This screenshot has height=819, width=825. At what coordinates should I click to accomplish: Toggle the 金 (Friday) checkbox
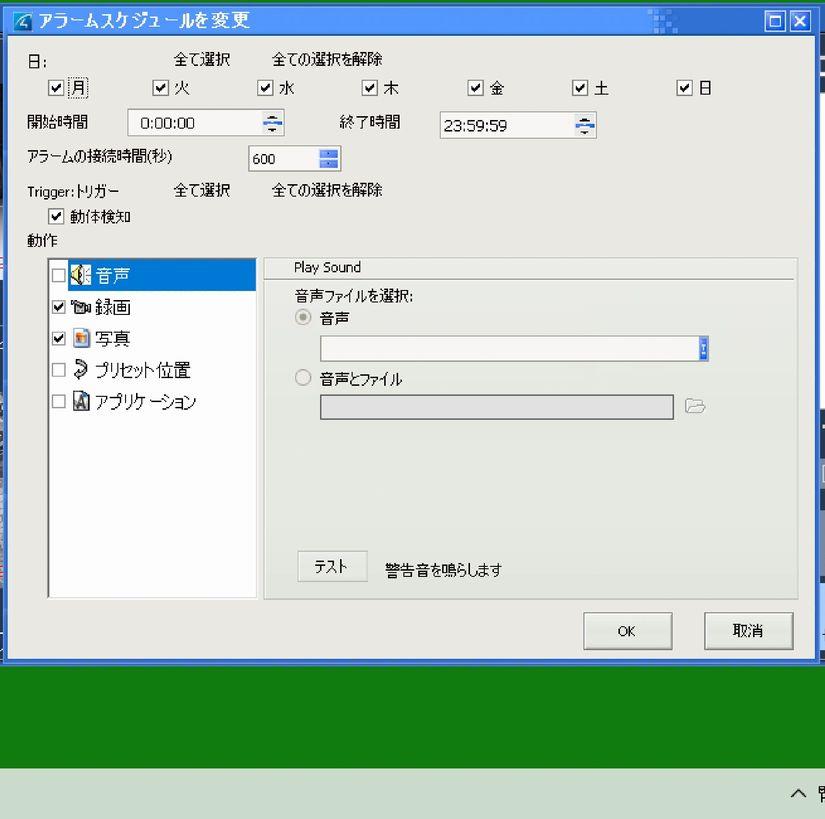tap(475, 87)
